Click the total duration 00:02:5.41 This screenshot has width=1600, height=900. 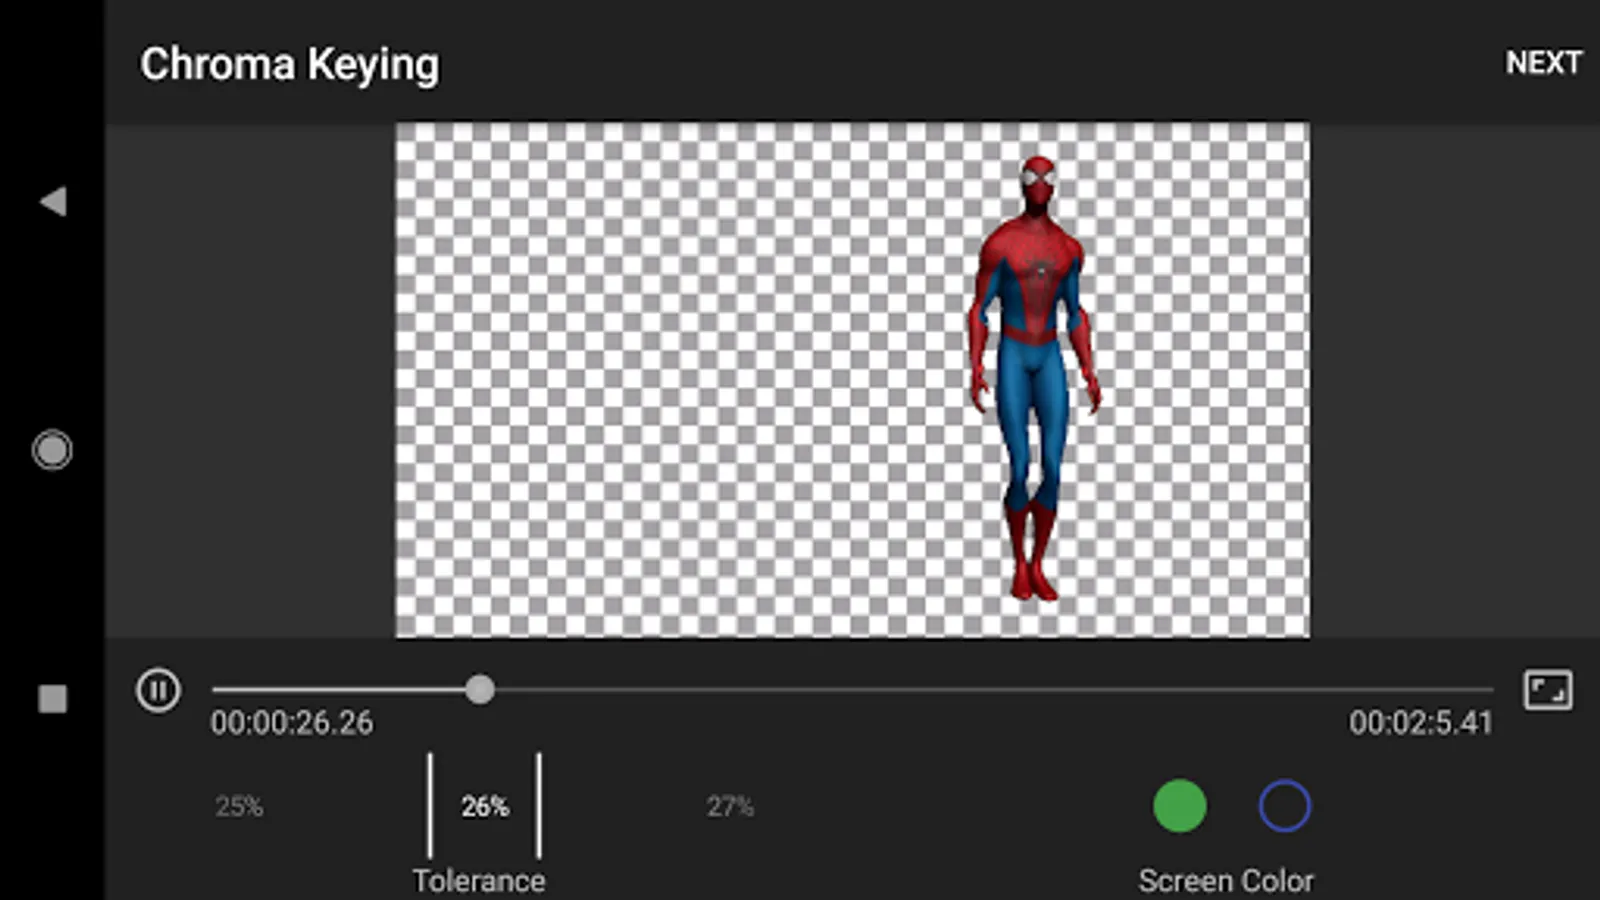point(1420,723)
